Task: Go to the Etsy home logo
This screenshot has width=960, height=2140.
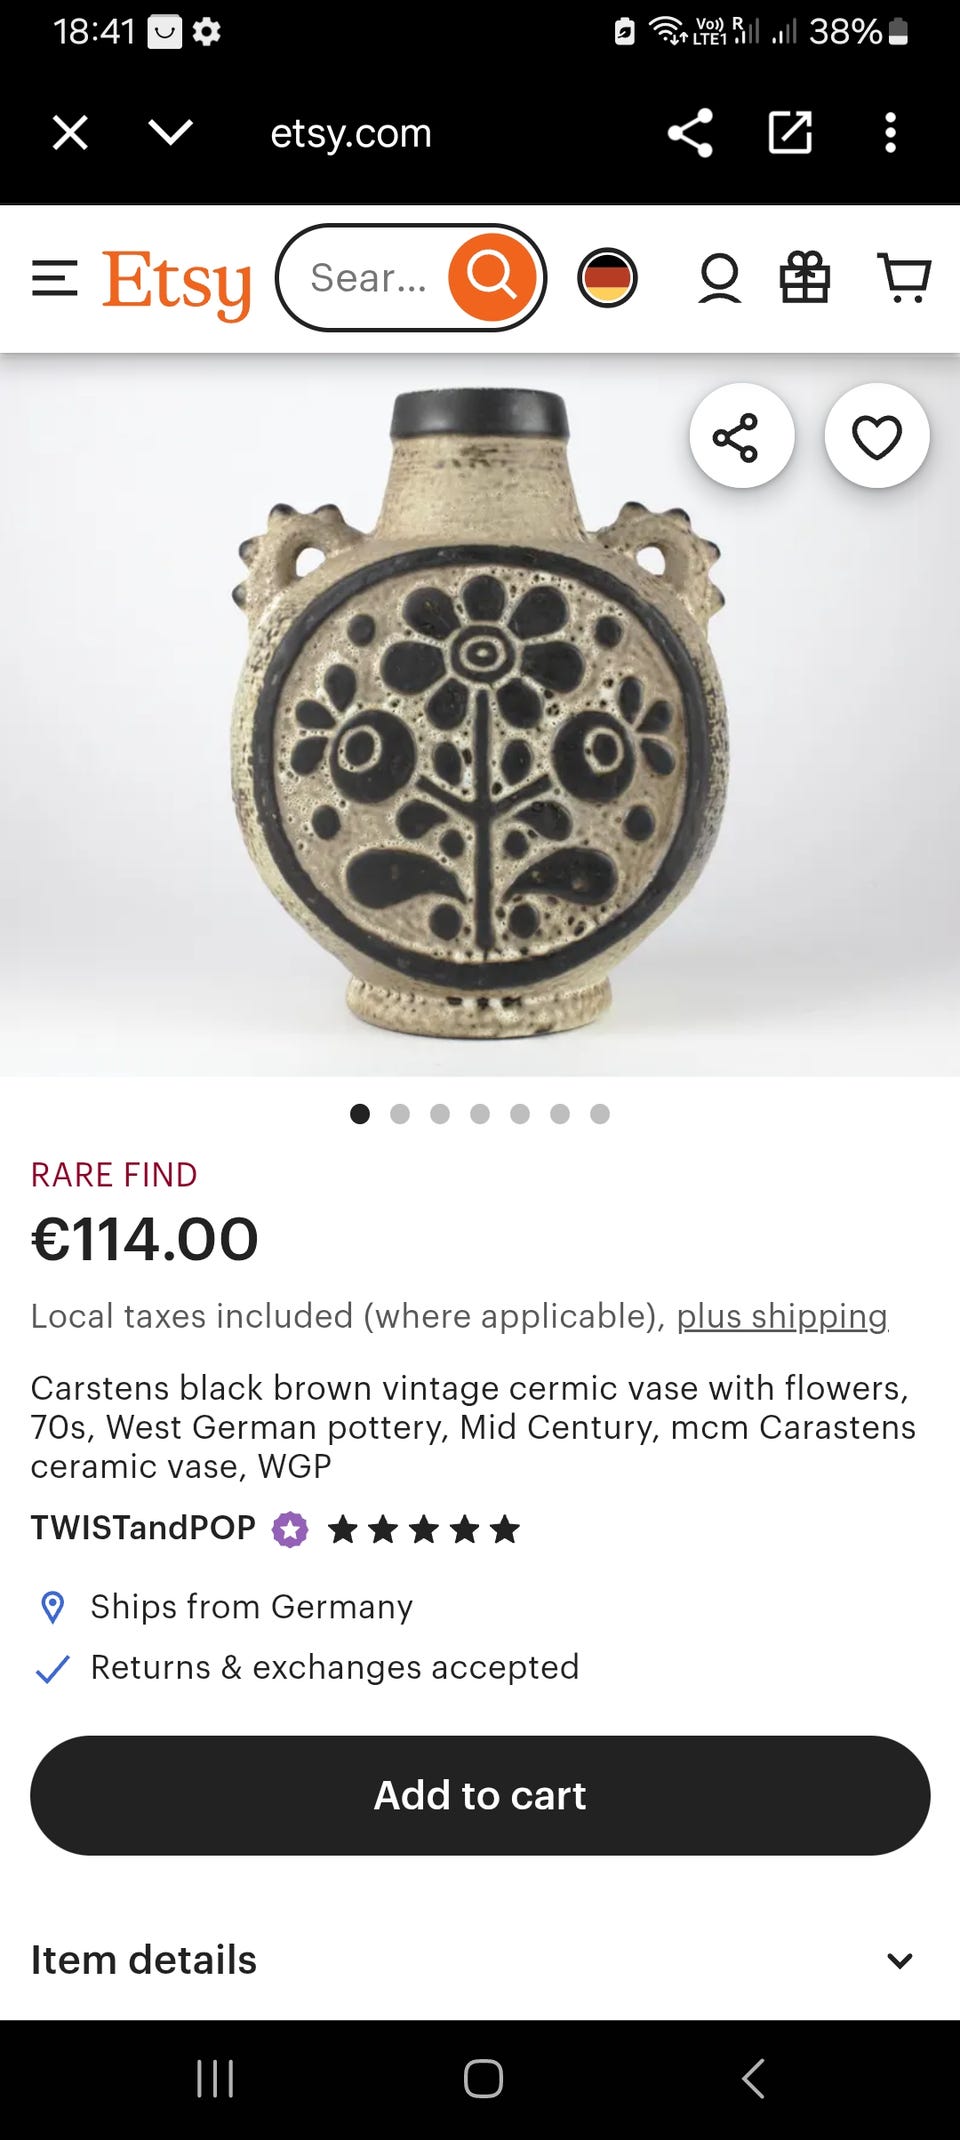Action: 176,281
